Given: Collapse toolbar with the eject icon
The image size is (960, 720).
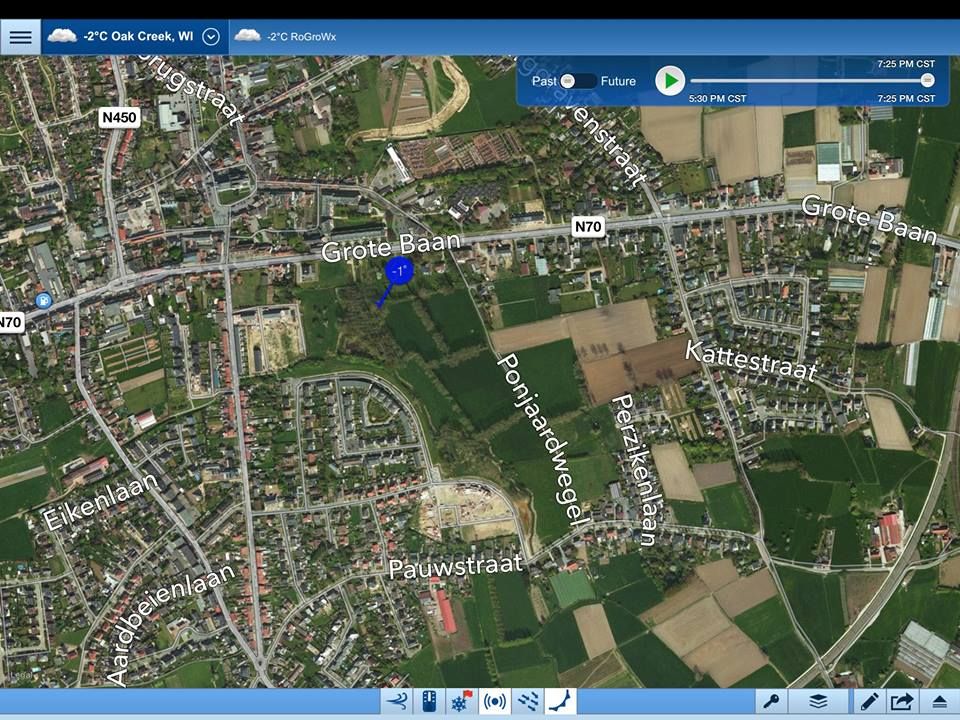Looking at the screenshot, I should (x=940, y=702).
